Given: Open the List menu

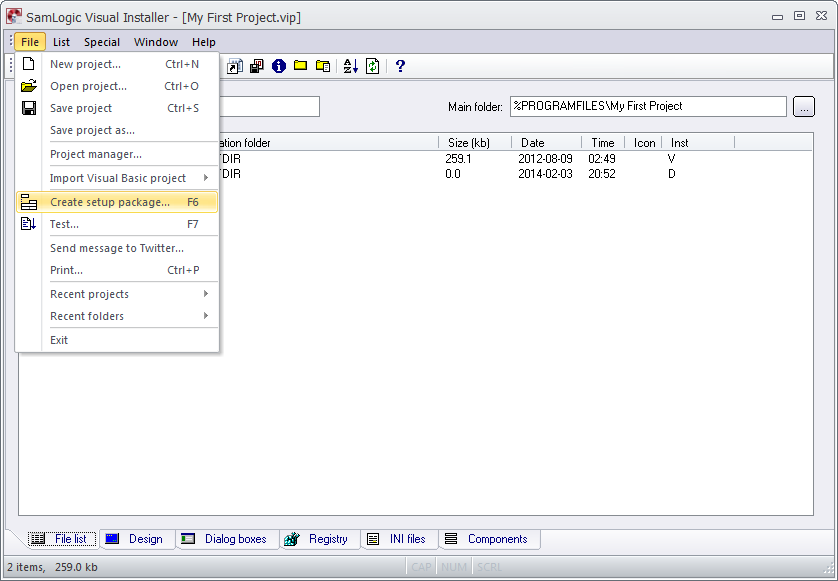Looking at the screenshot, I should click(x=61, y=42).
